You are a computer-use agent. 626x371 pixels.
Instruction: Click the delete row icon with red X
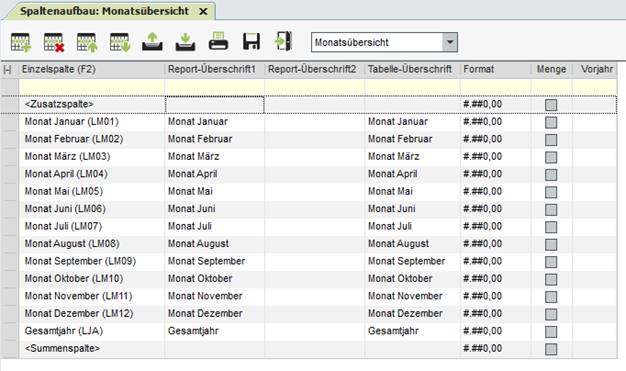point(54,42)
